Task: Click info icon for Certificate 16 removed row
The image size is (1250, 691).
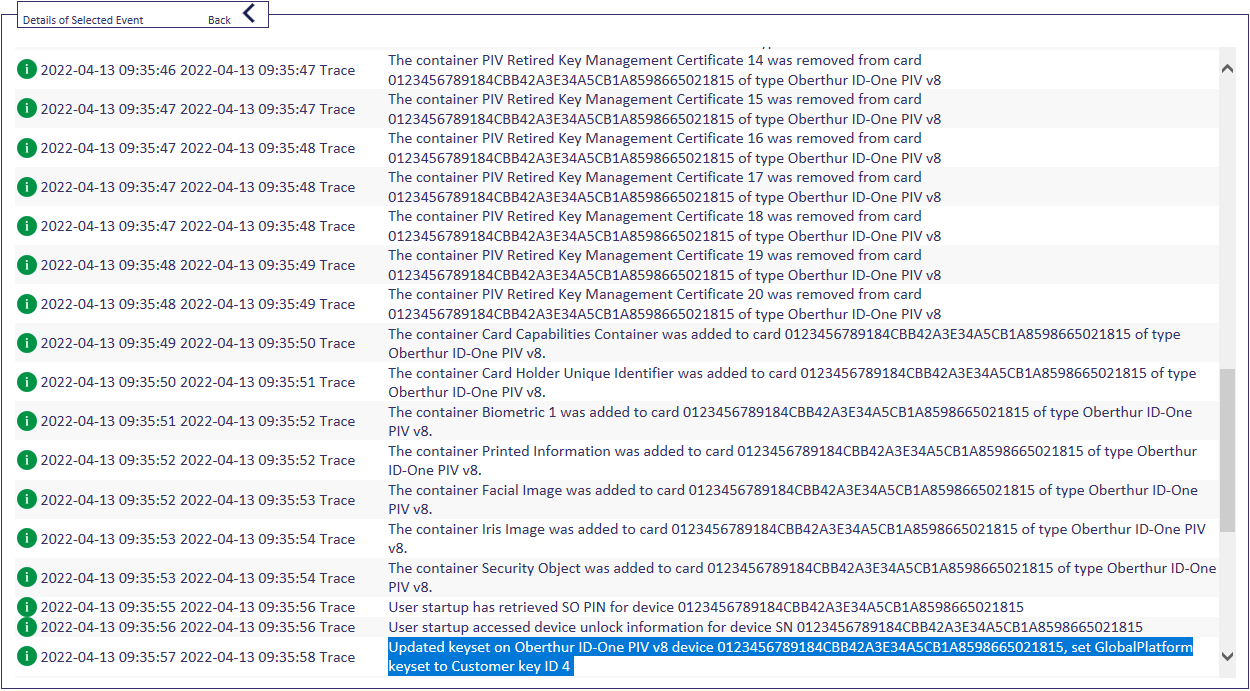Action: (27, 148)
